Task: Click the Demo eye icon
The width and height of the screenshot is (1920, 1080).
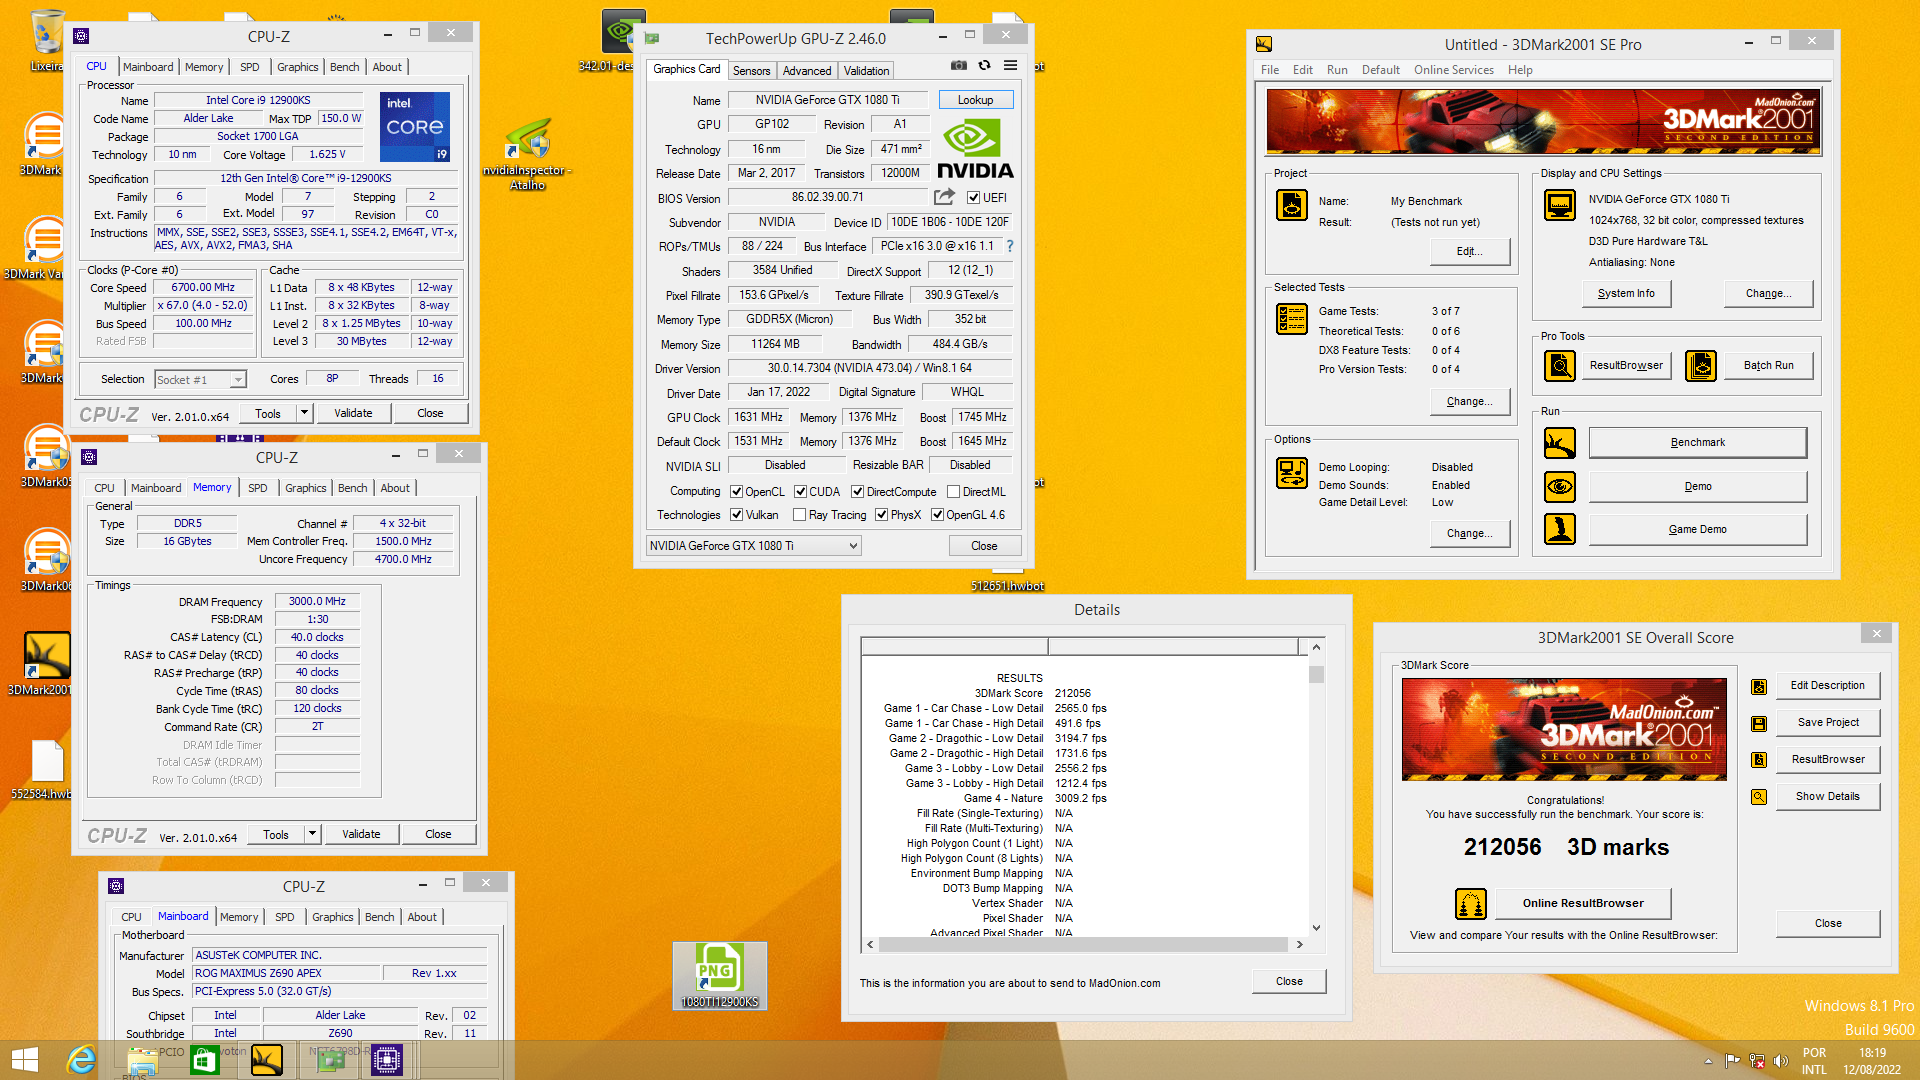Action: point(1560,487)
